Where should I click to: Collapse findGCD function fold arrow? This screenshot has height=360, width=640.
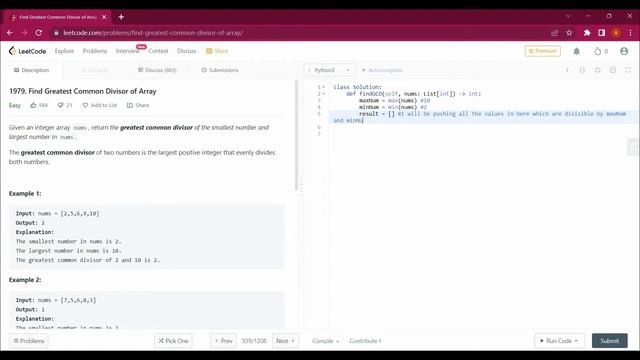coord(324,94)
